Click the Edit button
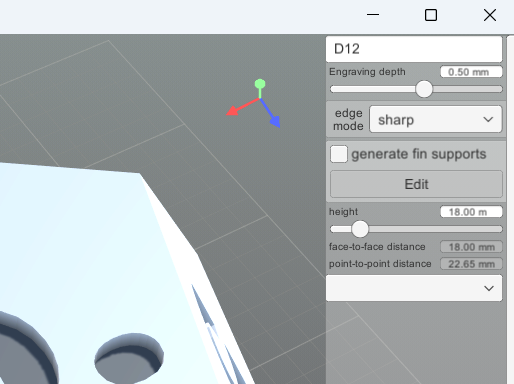 click(416, 184)
